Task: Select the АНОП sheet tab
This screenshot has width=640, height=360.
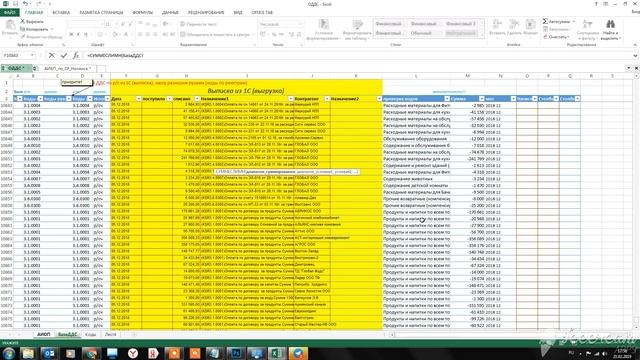Action: 43,334
